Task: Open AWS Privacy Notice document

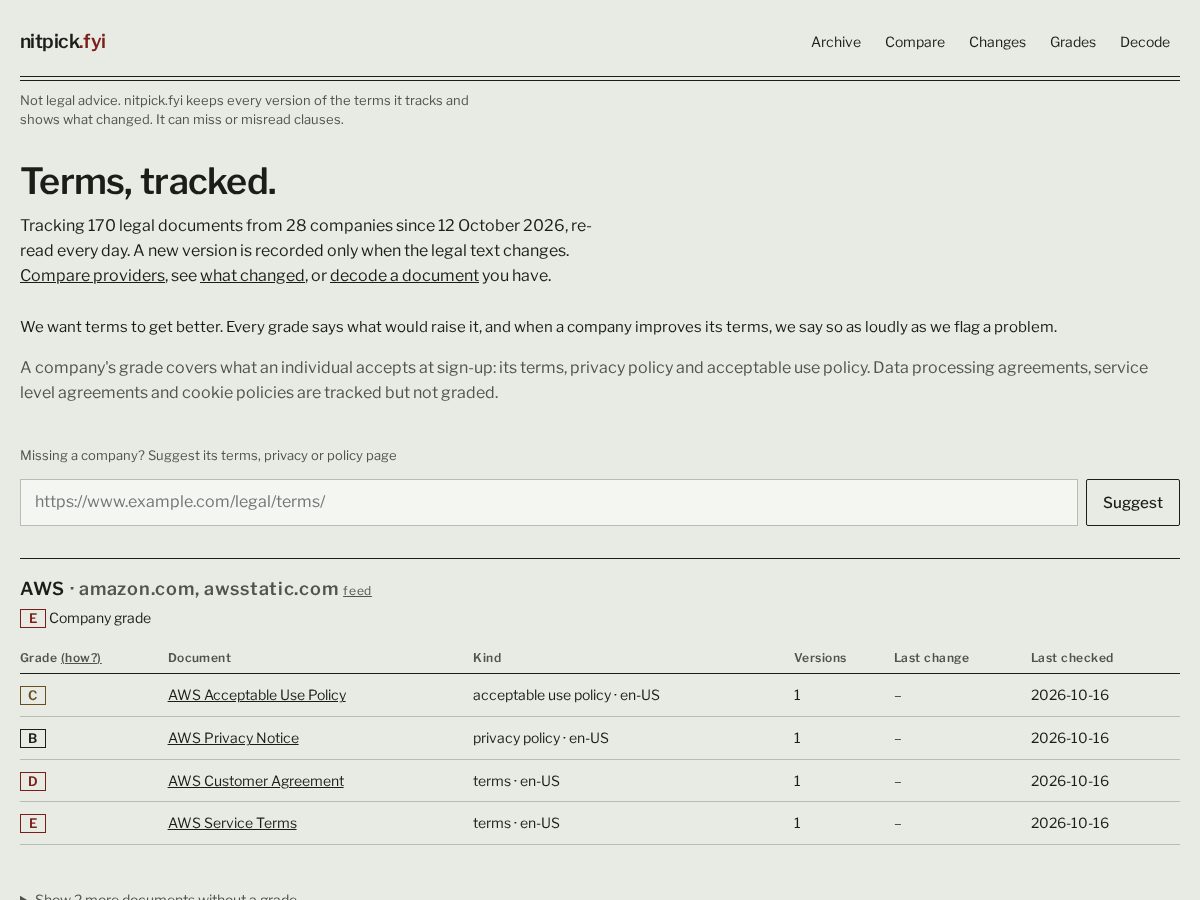Action: click(233, 738)
